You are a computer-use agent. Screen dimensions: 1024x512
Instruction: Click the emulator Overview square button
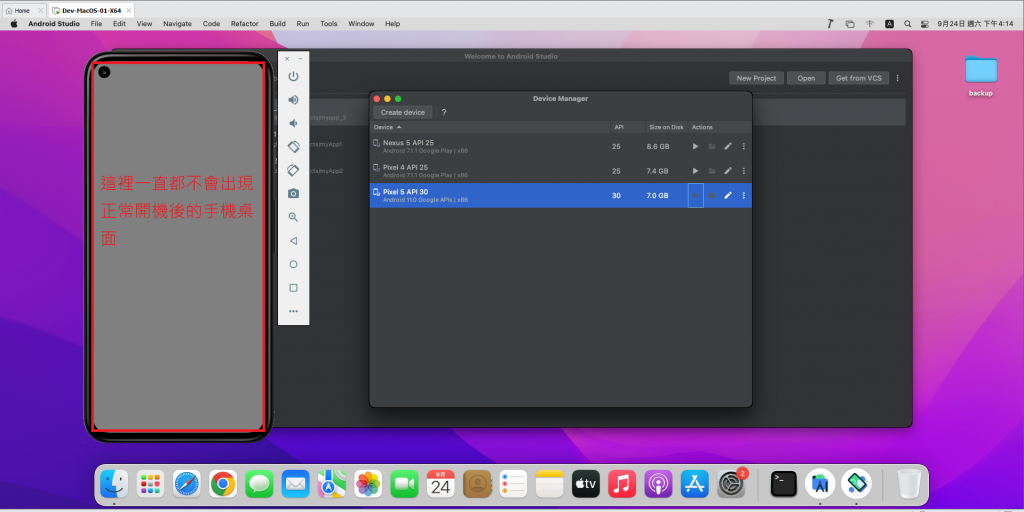[293, 288]
